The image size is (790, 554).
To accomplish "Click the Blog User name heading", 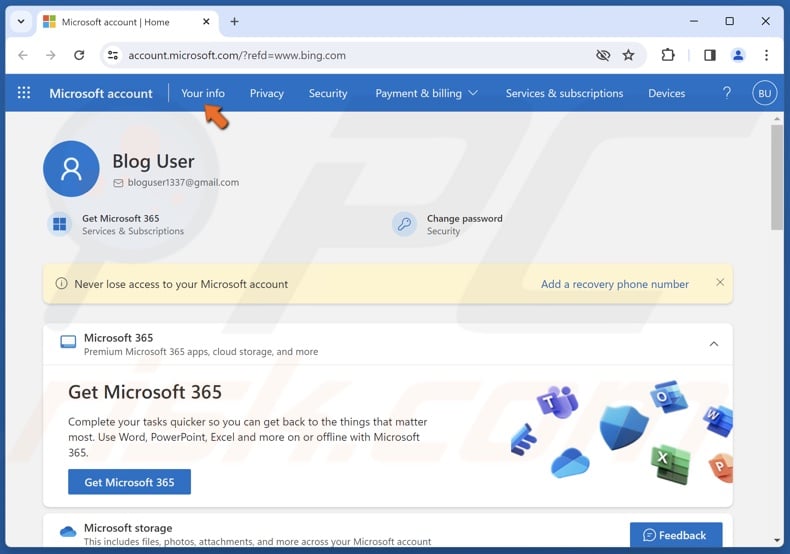I will click(x=153, y=161).
